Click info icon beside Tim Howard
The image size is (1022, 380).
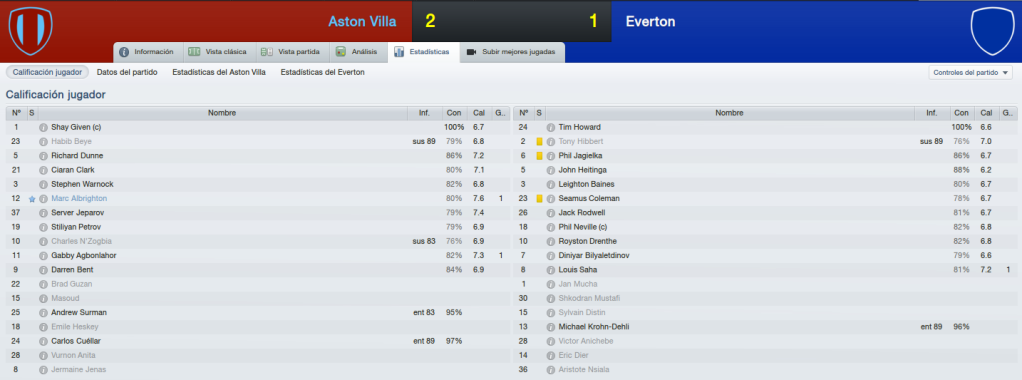click(x=551, y=127)
